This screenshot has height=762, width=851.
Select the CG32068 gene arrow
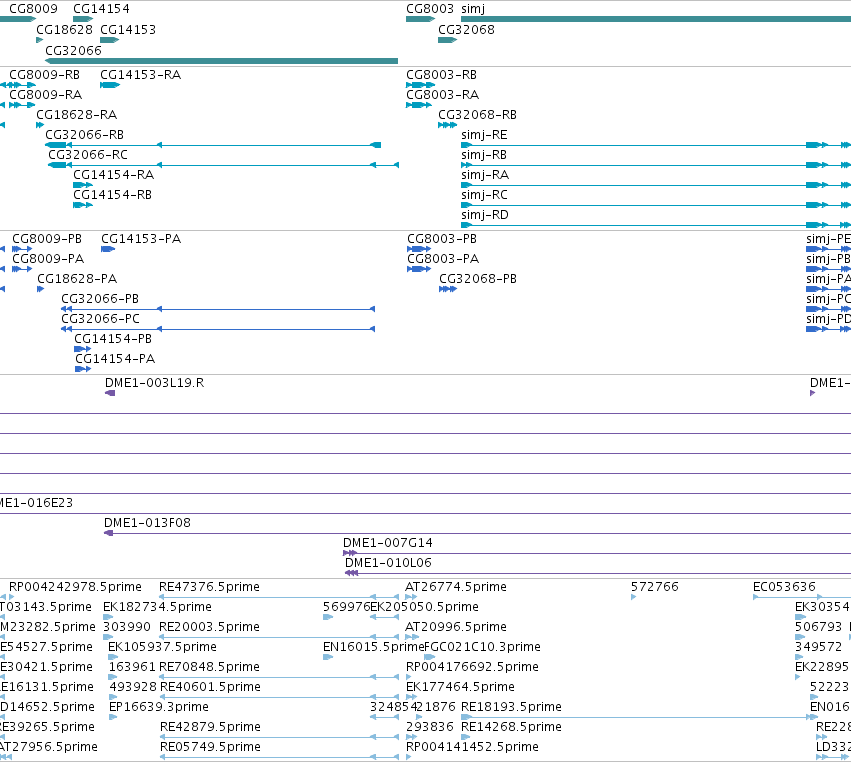(x=447, y=40)
